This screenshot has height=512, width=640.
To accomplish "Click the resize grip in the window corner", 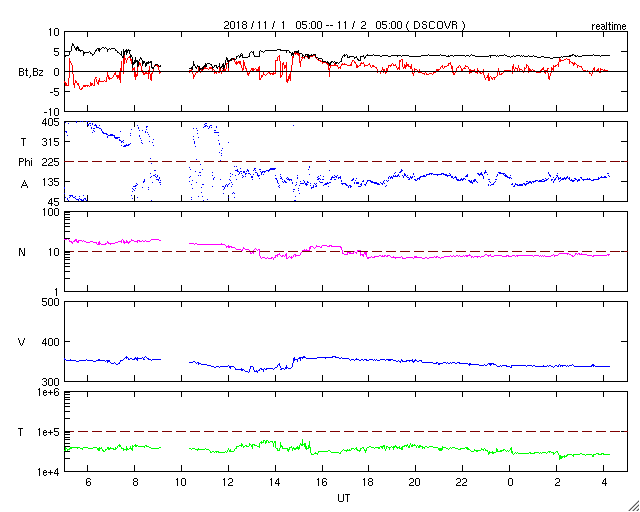I will click(633, 505).
